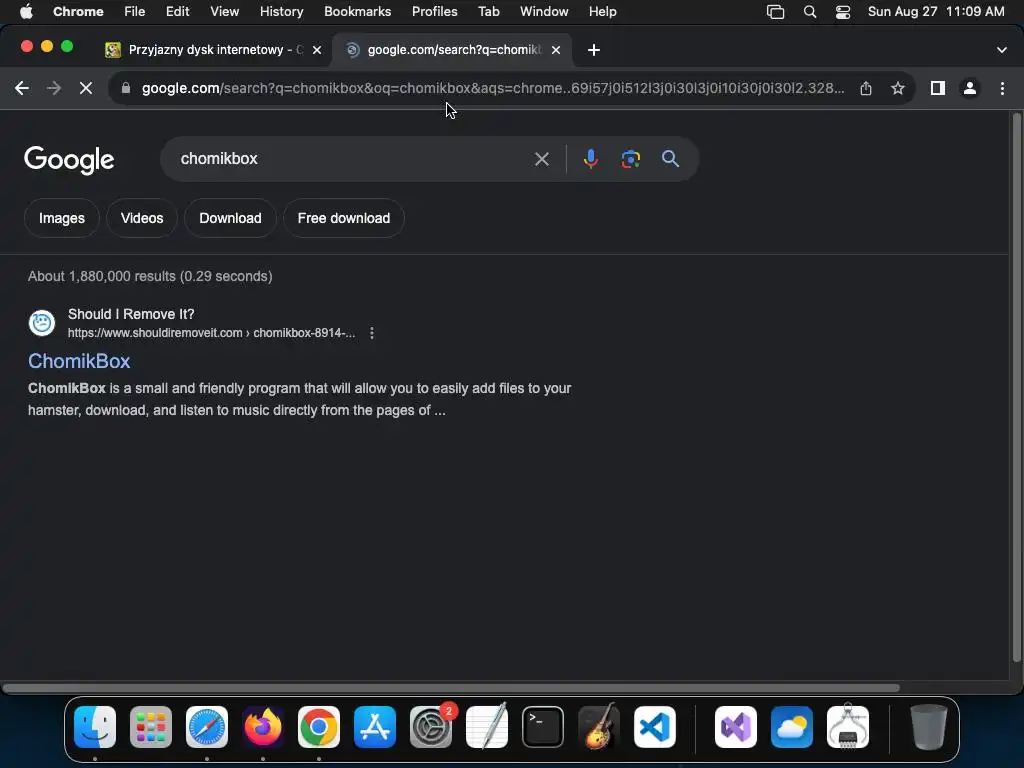Open Control Center in the menu bar
This screenshot has height=768, width=1024.
tap(843, 12)
